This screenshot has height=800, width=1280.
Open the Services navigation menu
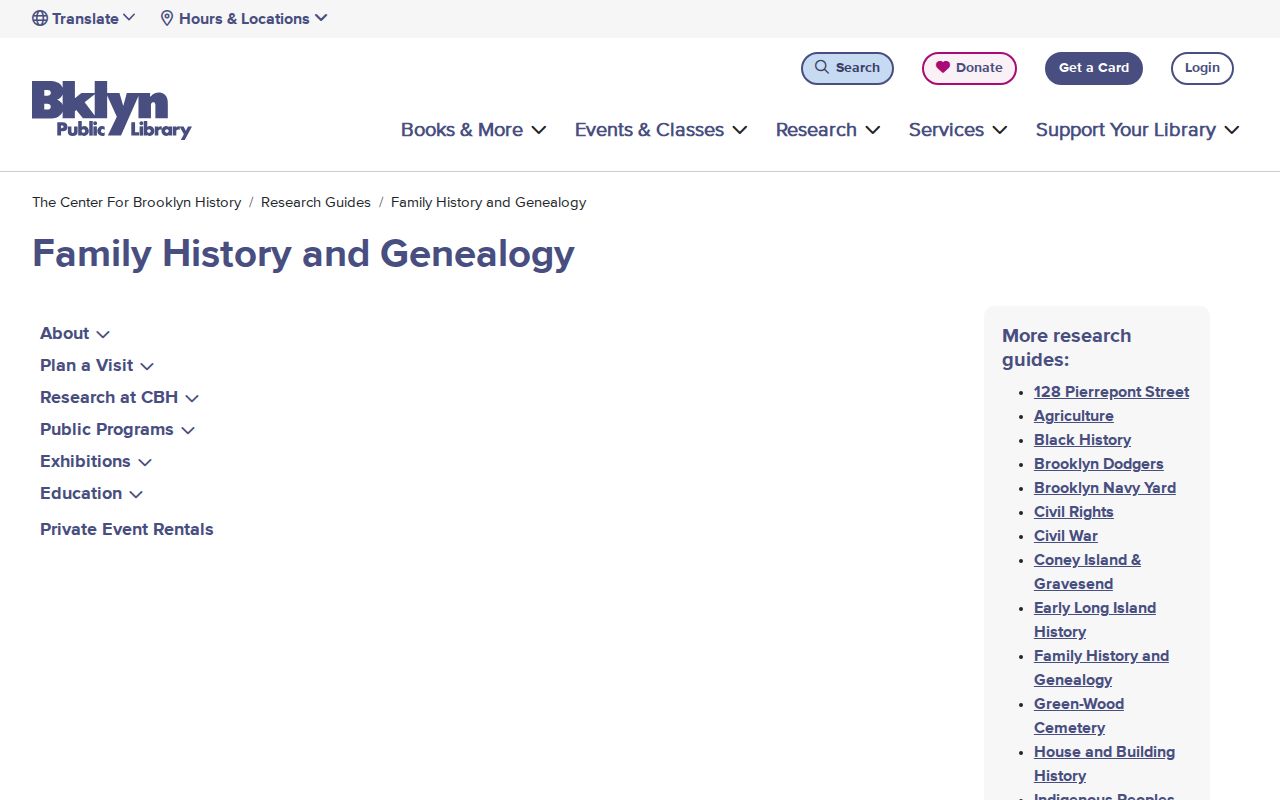[x=958, y=130]
